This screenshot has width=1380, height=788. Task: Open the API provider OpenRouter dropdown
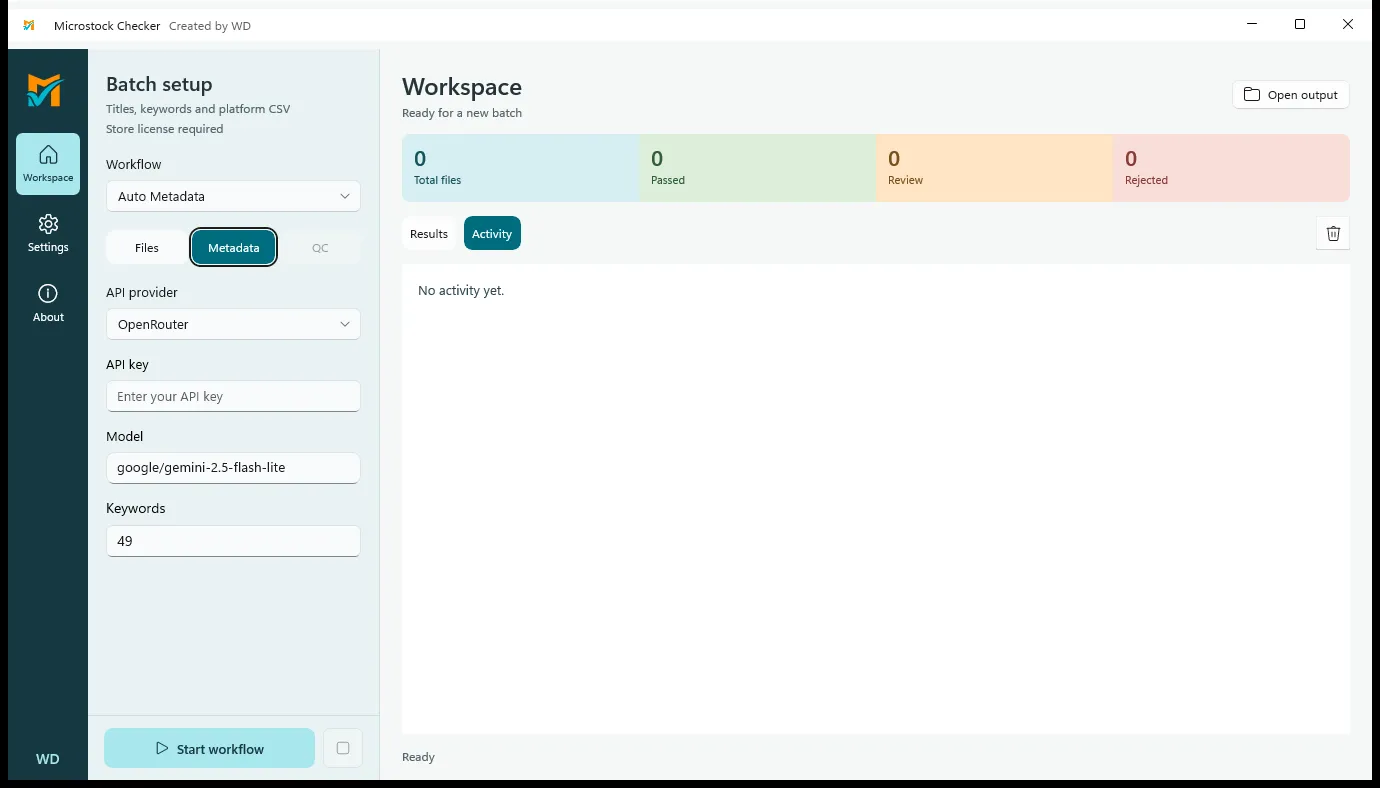click(233, 324)
